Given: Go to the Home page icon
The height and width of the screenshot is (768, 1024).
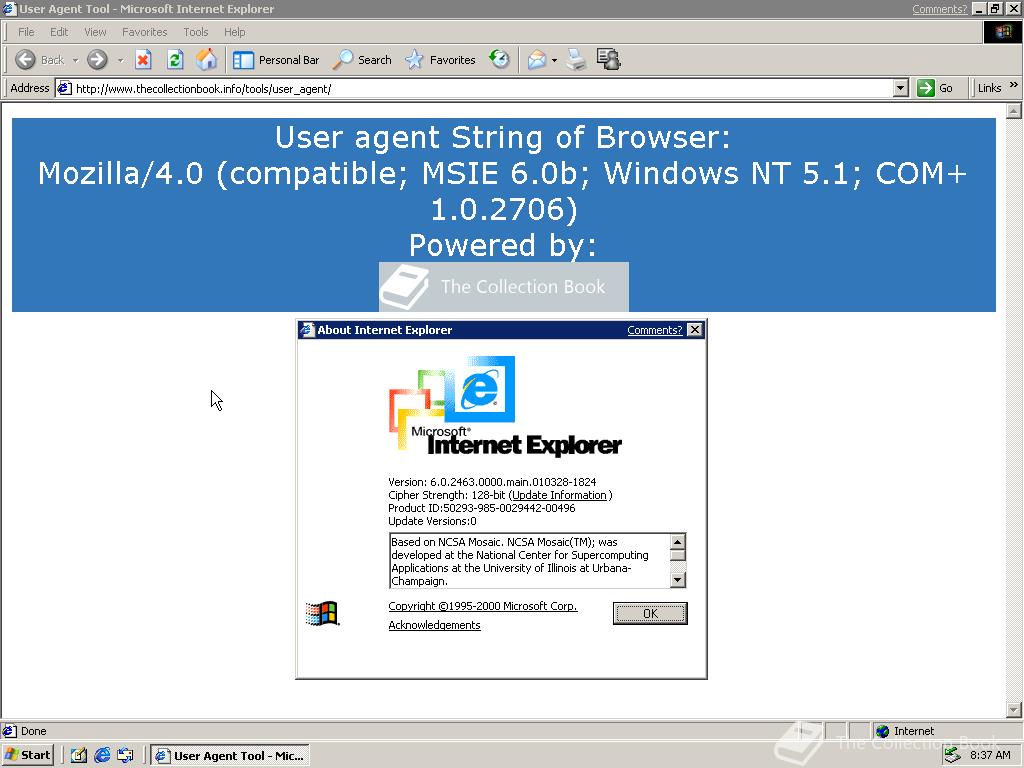Looking at the screenshot, I should (x=206, y=60).
